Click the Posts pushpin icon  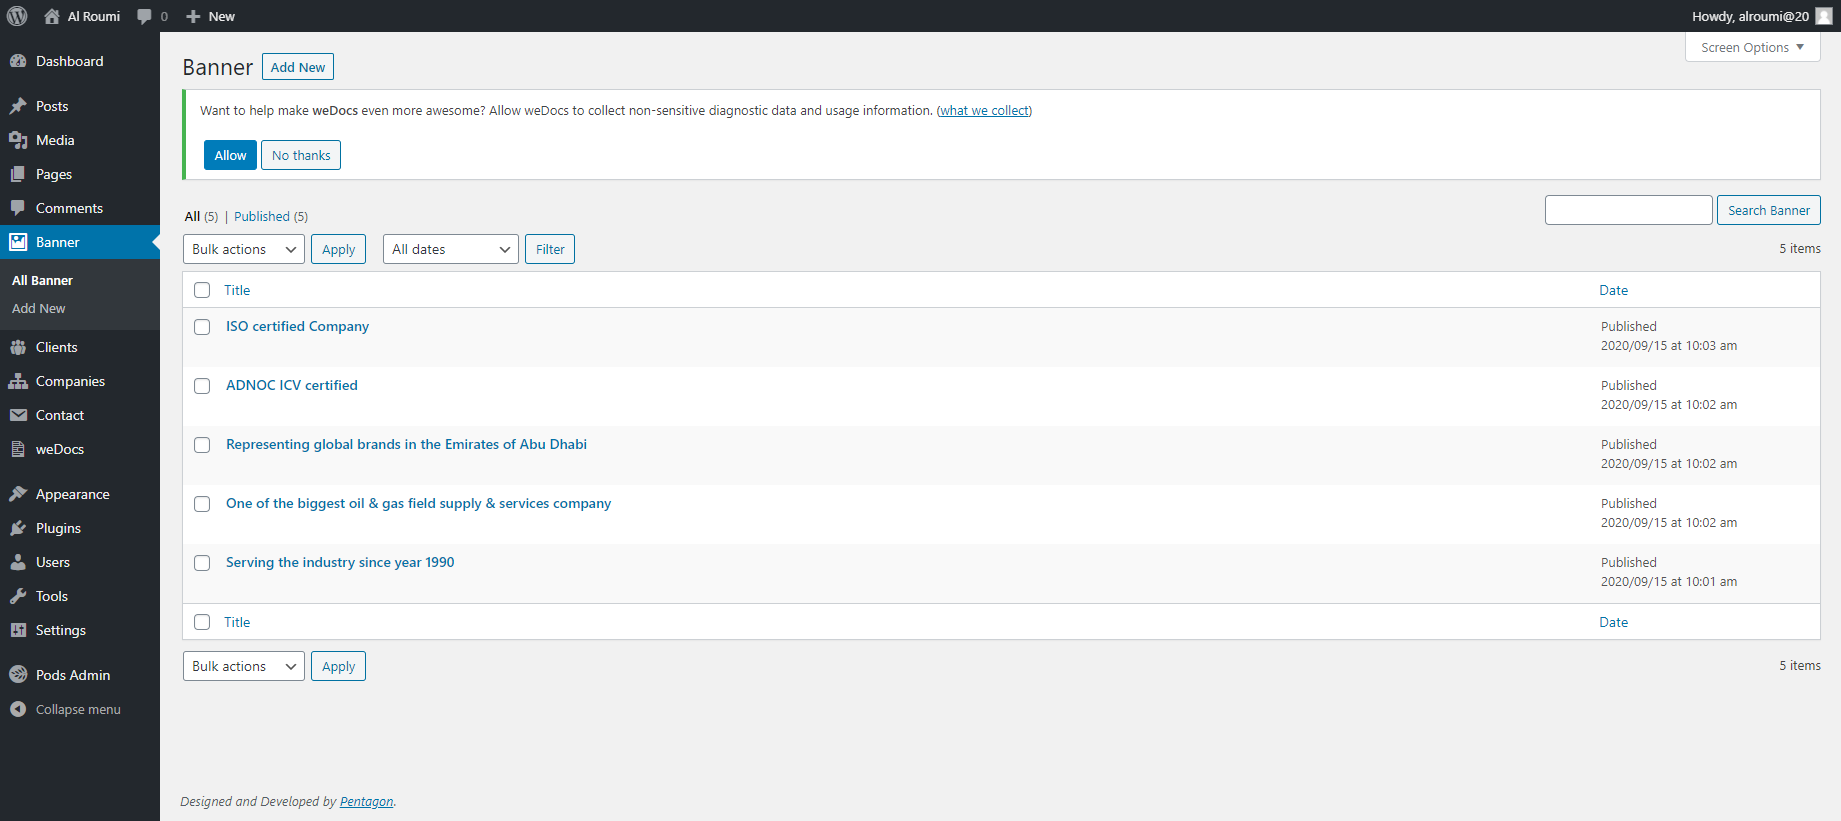18,106
